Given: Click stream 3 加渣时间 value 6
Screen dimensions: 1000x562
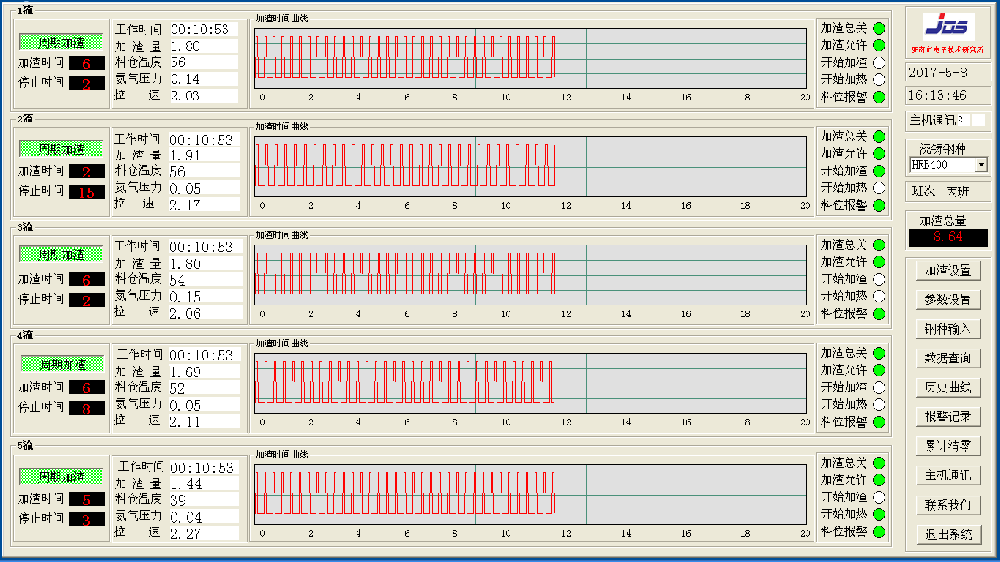Looking at the screenshot, I should pos(87,279).
